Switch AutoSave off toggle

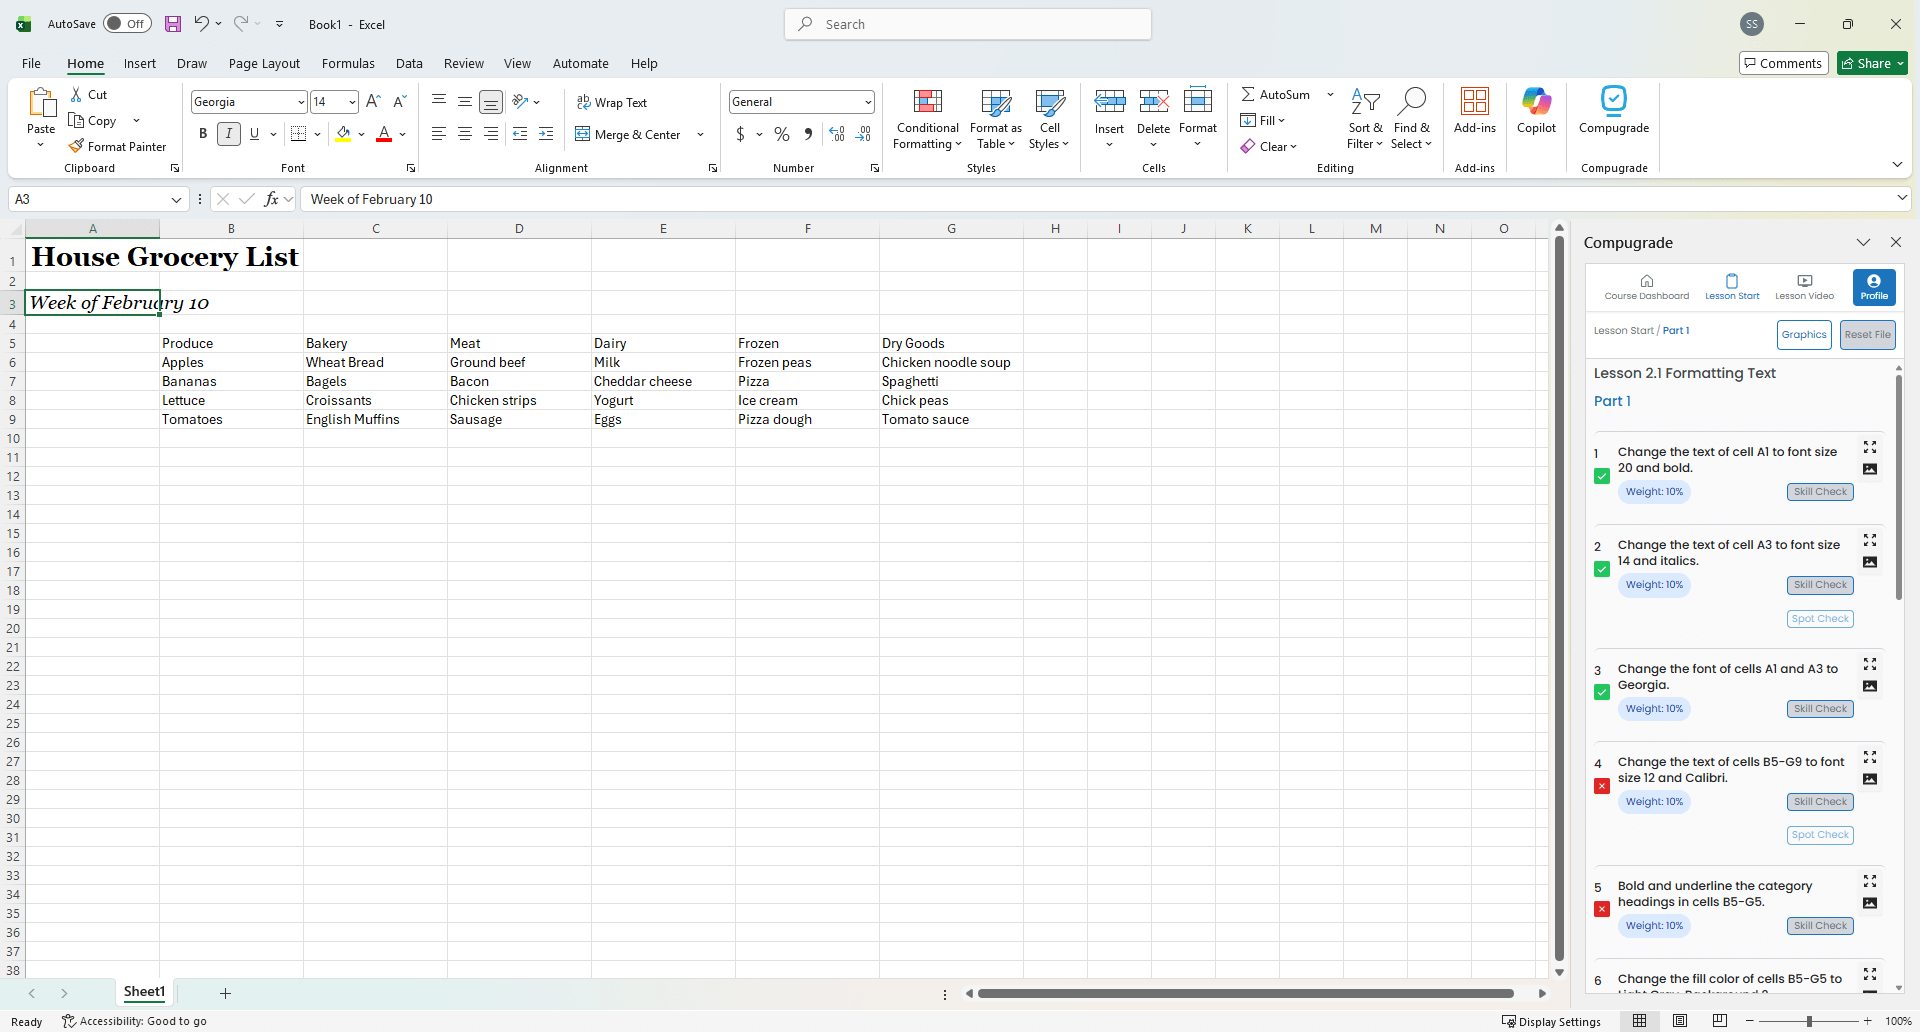[127, 23]
